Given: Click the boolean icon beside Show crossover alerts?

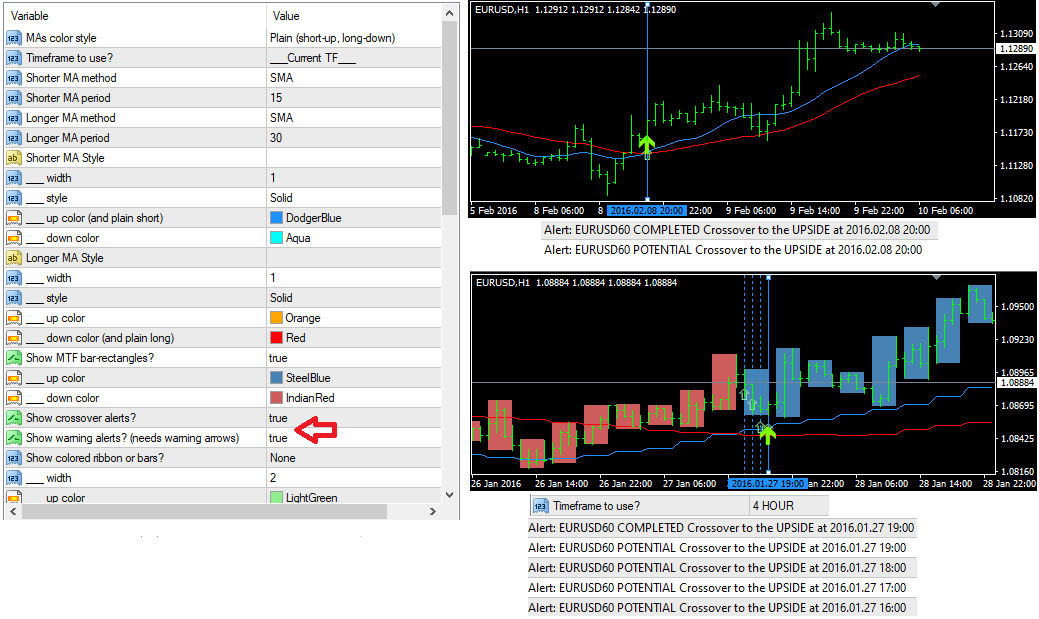Looking at the screenshot, I should 13,418.
